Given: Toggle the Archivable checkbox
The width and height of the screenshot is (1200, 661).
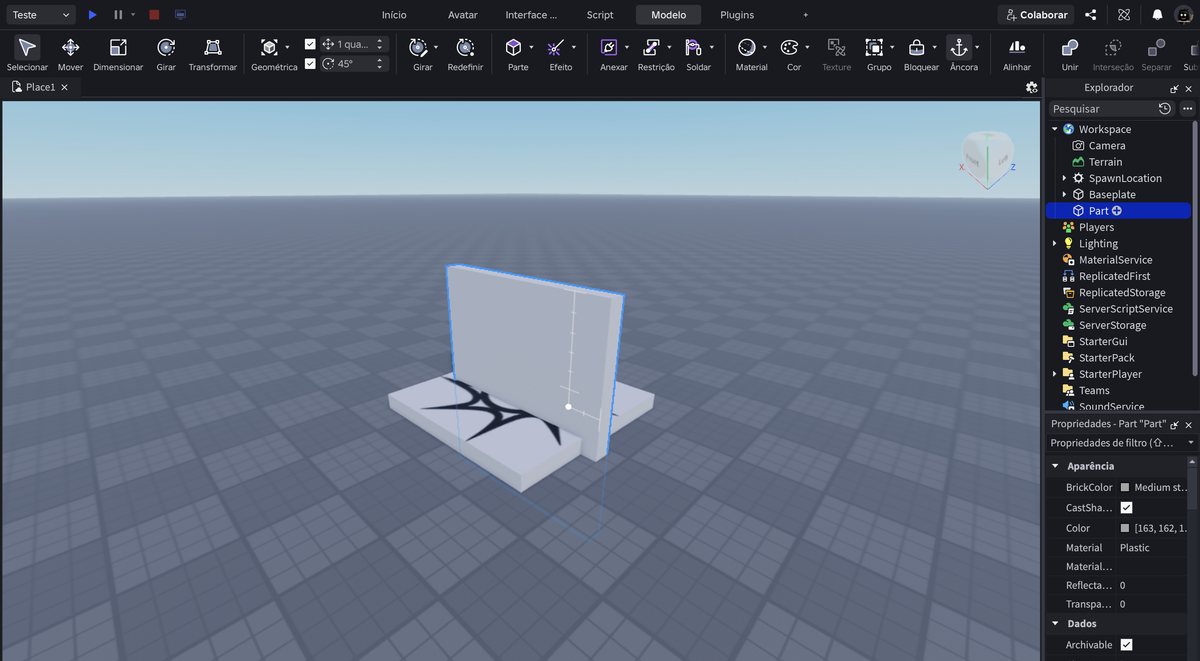Looking at the screenshot, I should tap(1127, 645).
